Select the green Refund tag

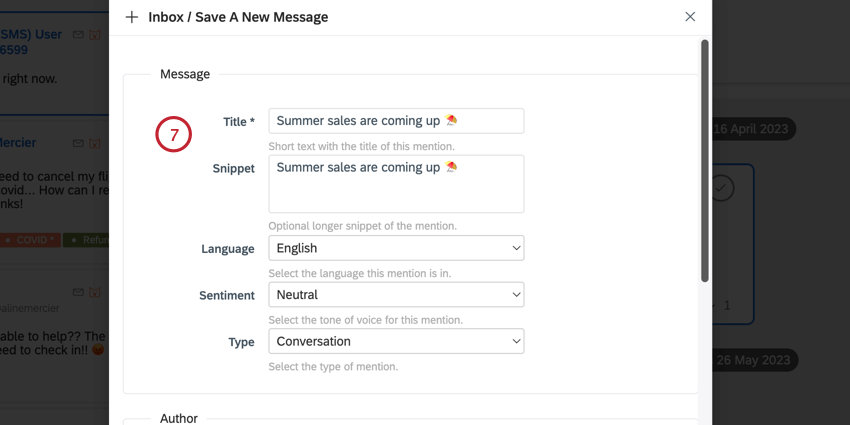(86, 240)
